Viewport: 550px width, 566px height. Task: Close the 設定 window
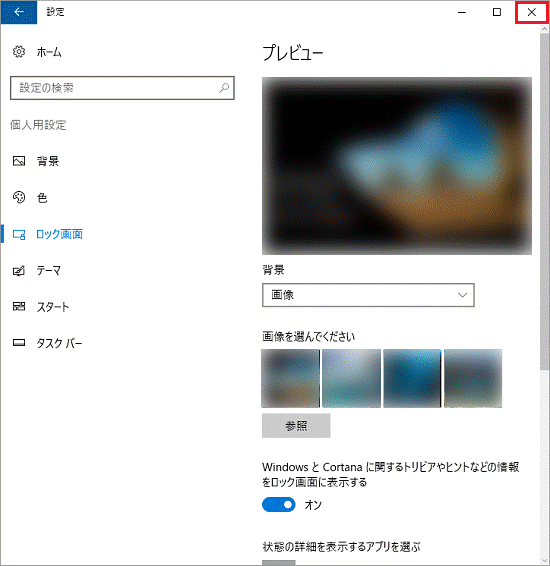[x=532, y=12]
